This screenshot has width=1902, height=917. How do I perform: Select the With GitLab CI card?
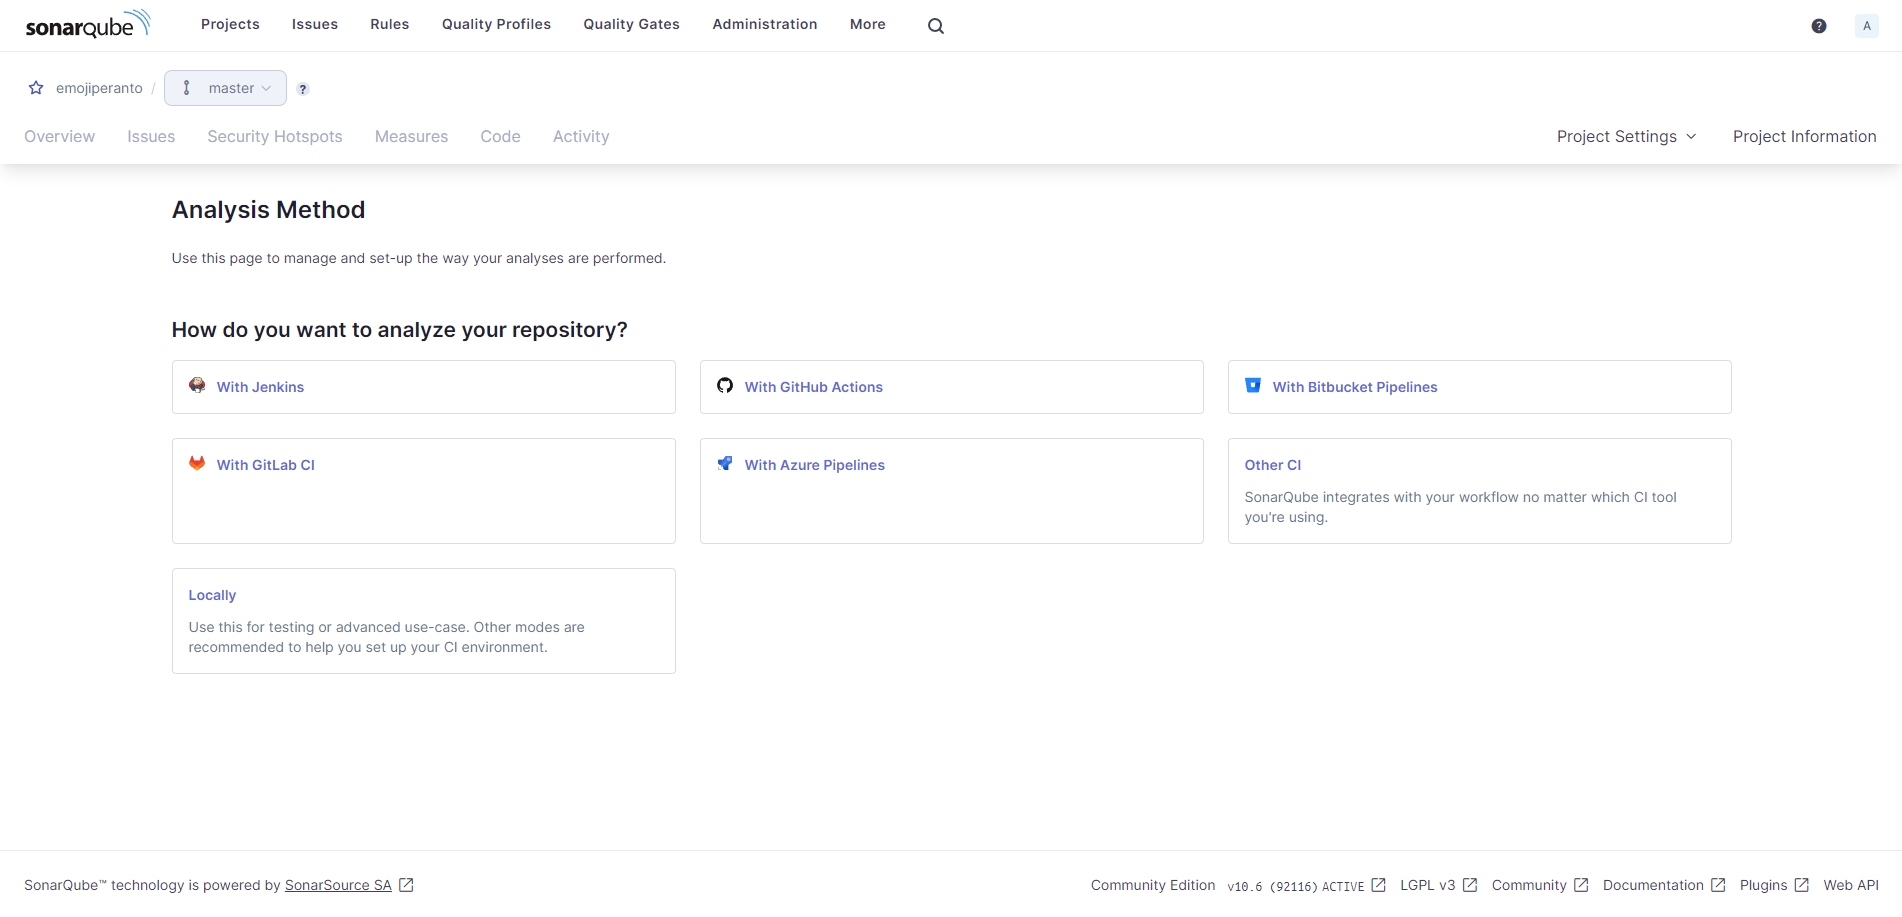click(265, 465)
